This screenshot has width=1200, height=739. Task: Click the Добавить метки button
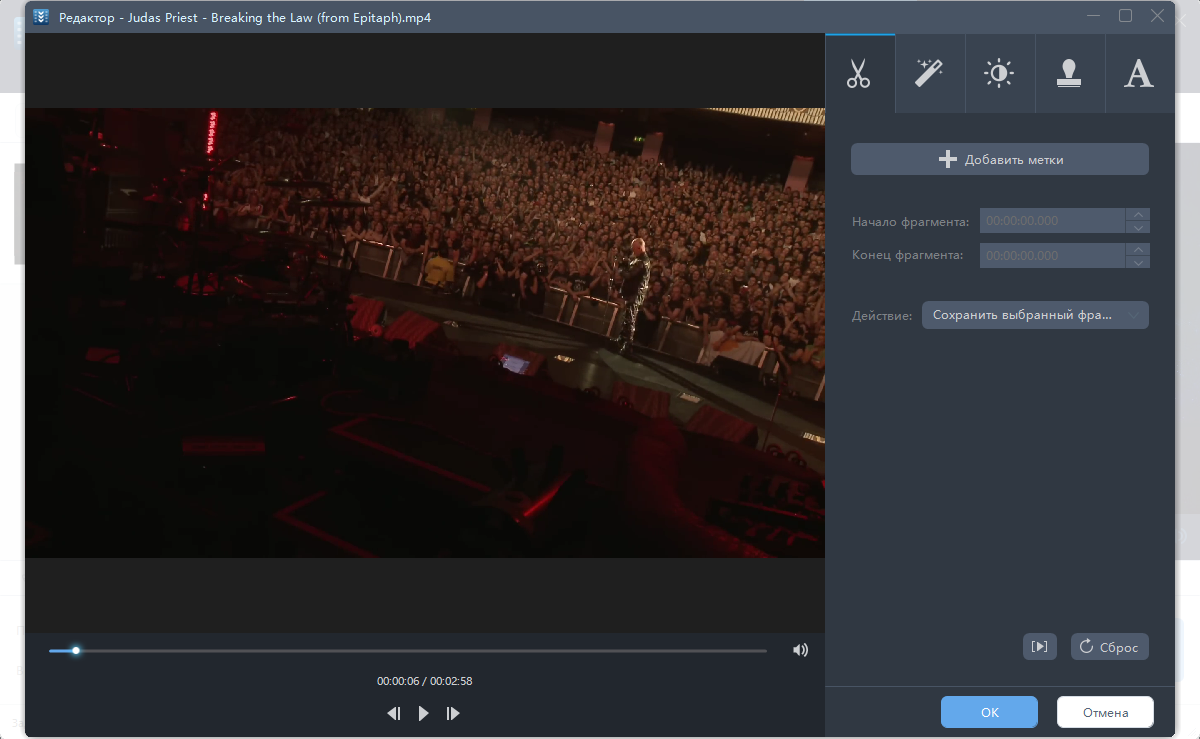point(1000,159)
